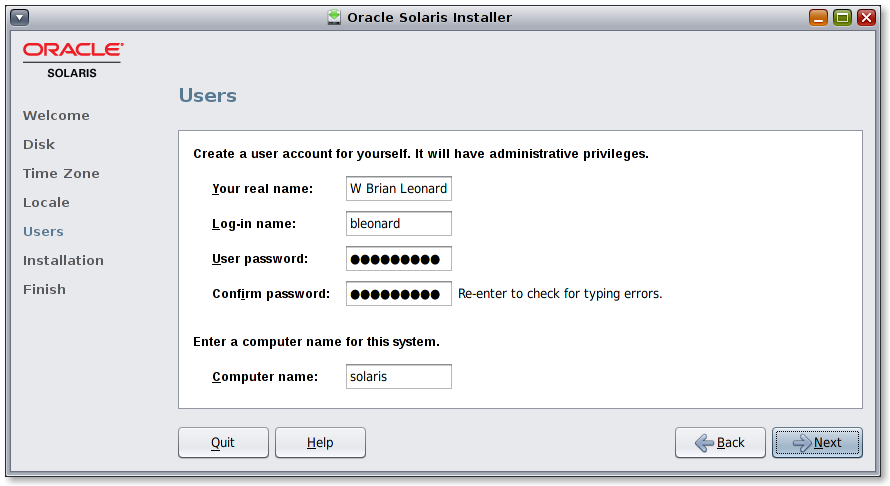Viewport: 890px width, 486px height.
Task: Jump to the Time Zone step
Action: coord(61,174)
